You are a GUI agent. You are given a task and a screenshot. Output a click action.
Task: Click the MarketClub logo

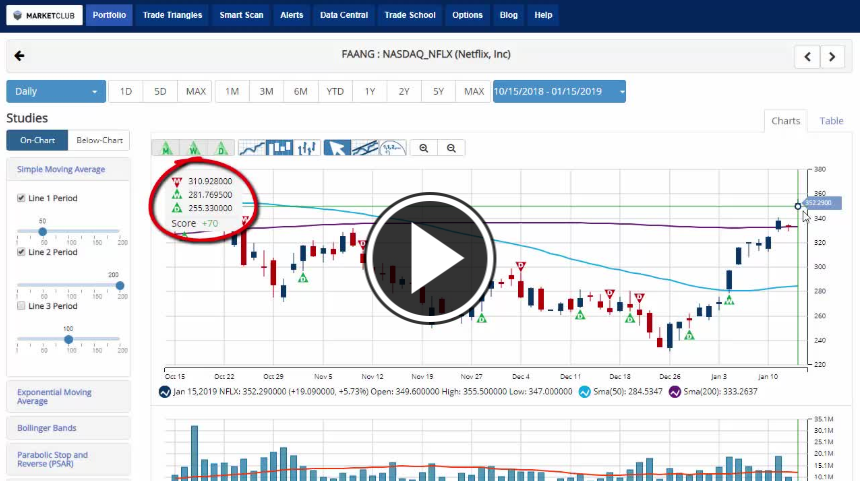44,15
